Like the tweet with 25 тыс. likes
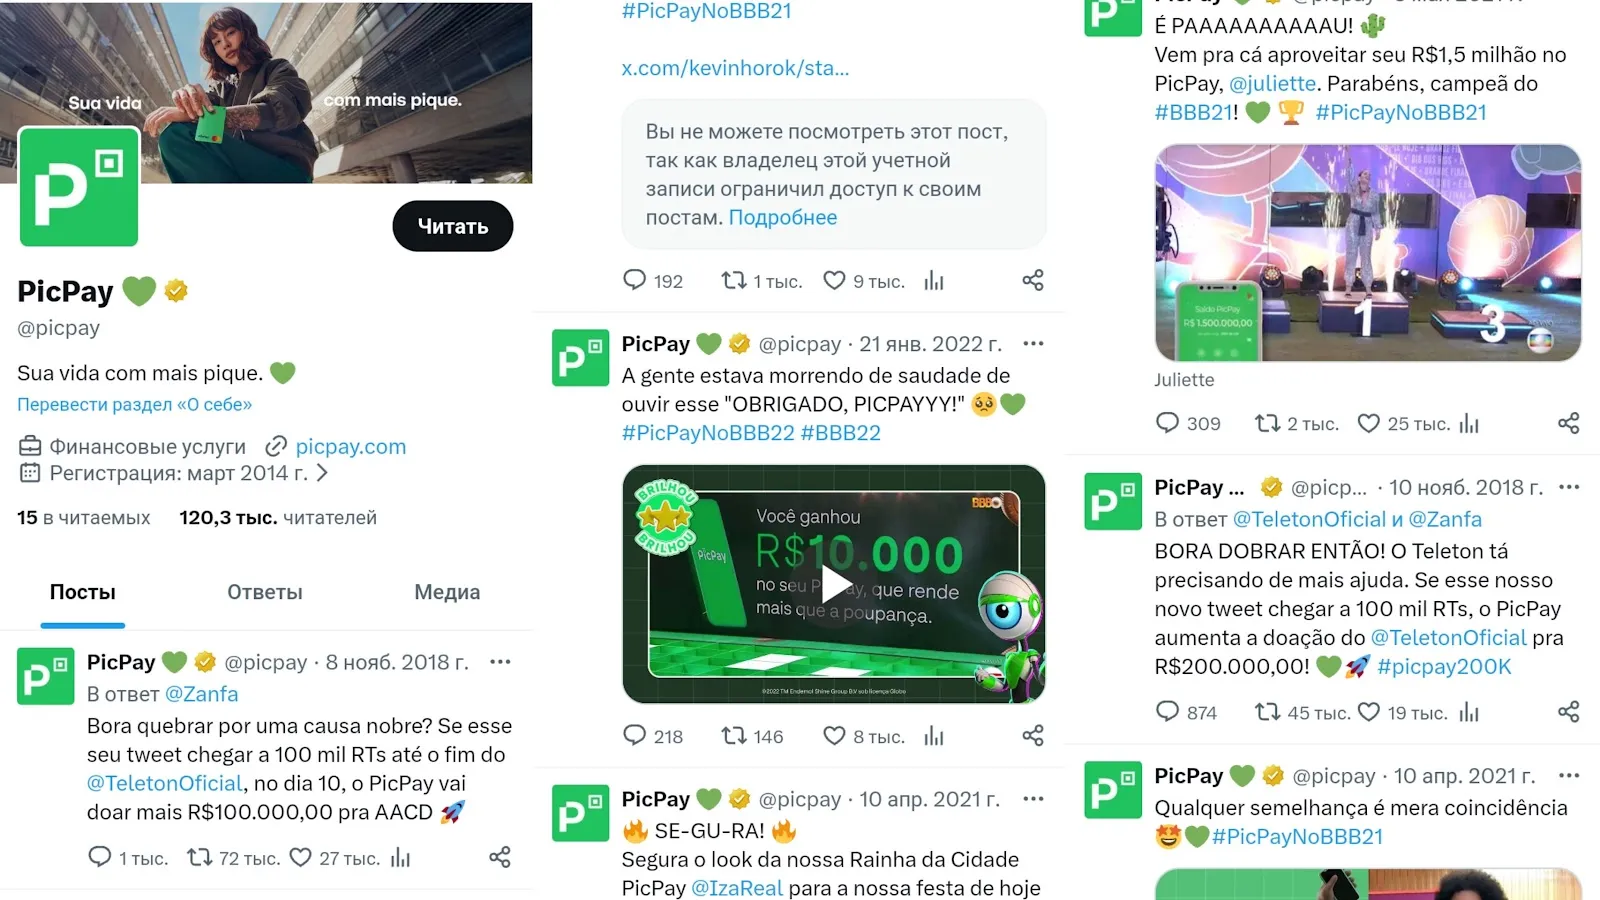Image resolution: width=1600 pixels, height=900 pixels. [1368, 423]
